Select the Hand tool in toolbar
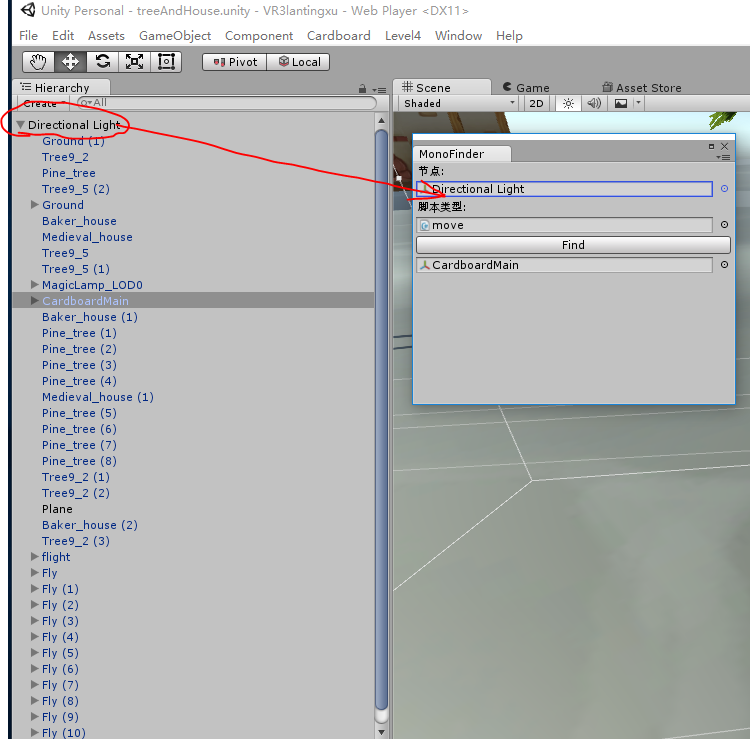 coord(38,62)
